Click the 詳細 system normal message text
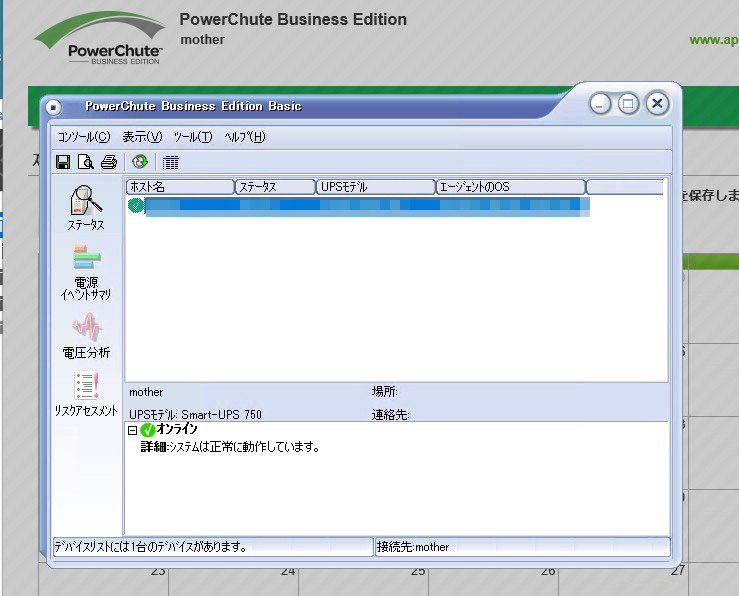Image resolution: width=739 pixels, height=596 pixels. pos(230,447)
